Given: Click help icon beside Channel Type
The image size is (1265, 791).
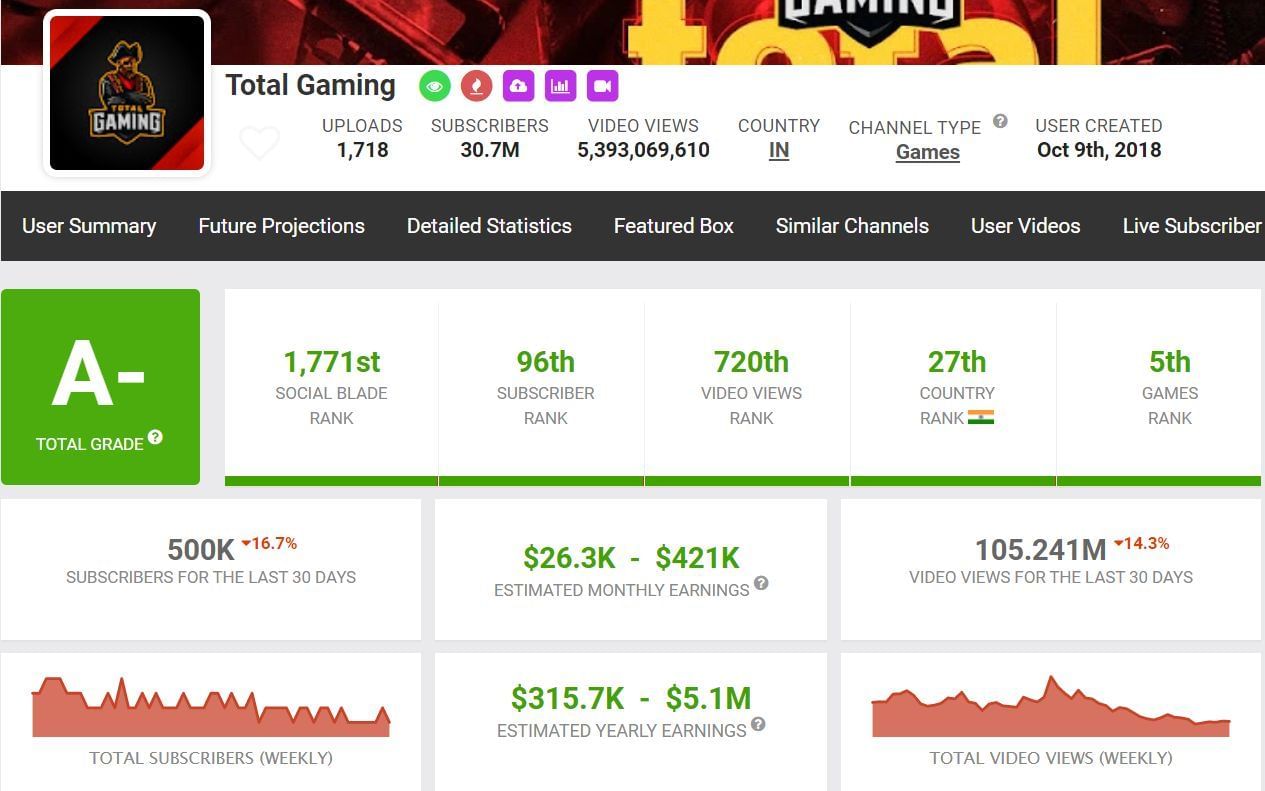Looking at the screenshot, I should click(x=1000, y=122).
